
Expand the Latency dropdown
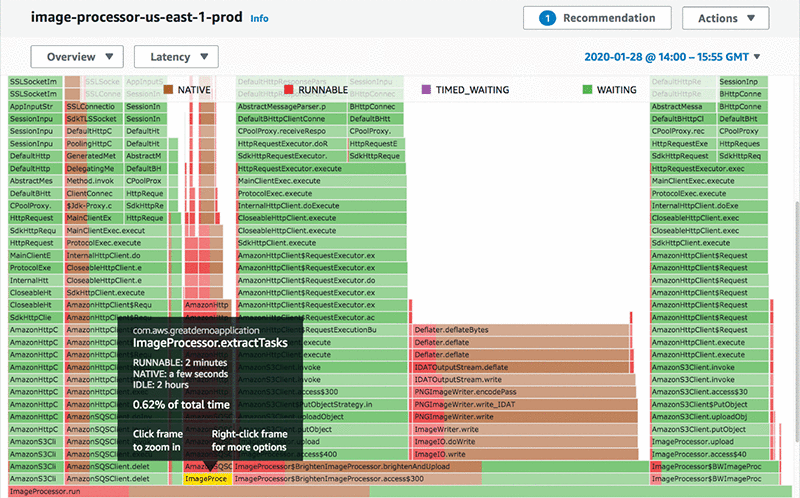click(176, 57)
